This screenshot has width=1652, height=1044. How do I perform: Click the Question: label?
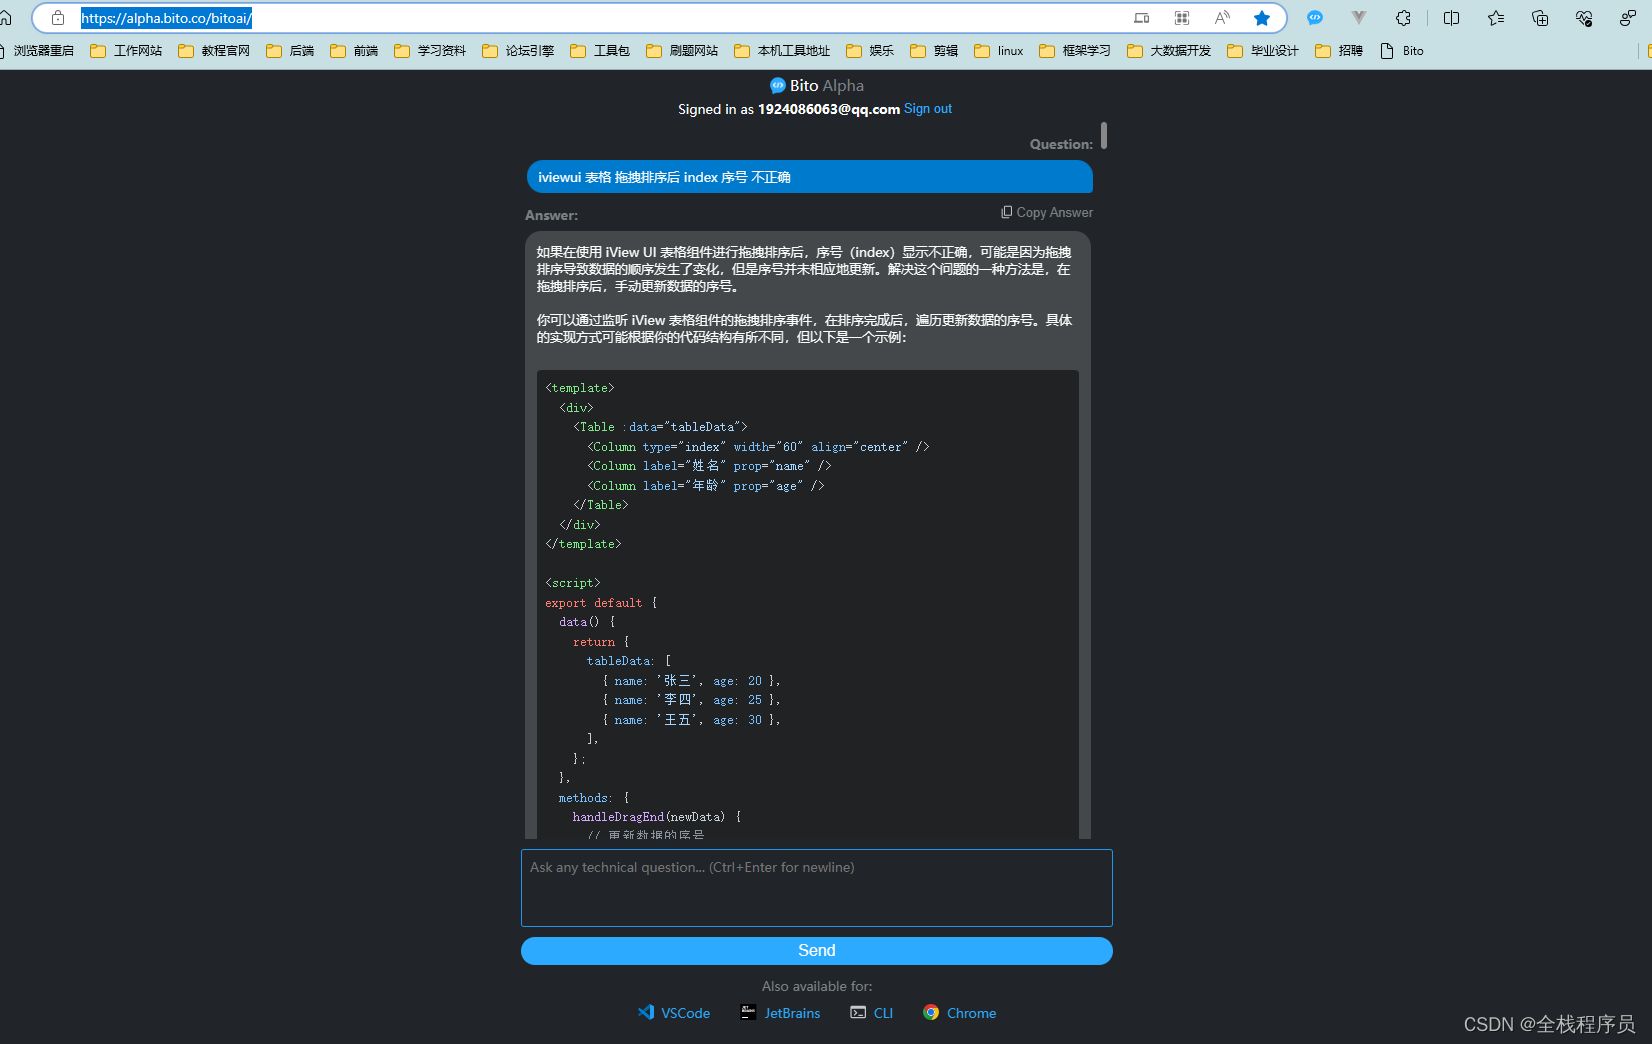(1061, 144)
